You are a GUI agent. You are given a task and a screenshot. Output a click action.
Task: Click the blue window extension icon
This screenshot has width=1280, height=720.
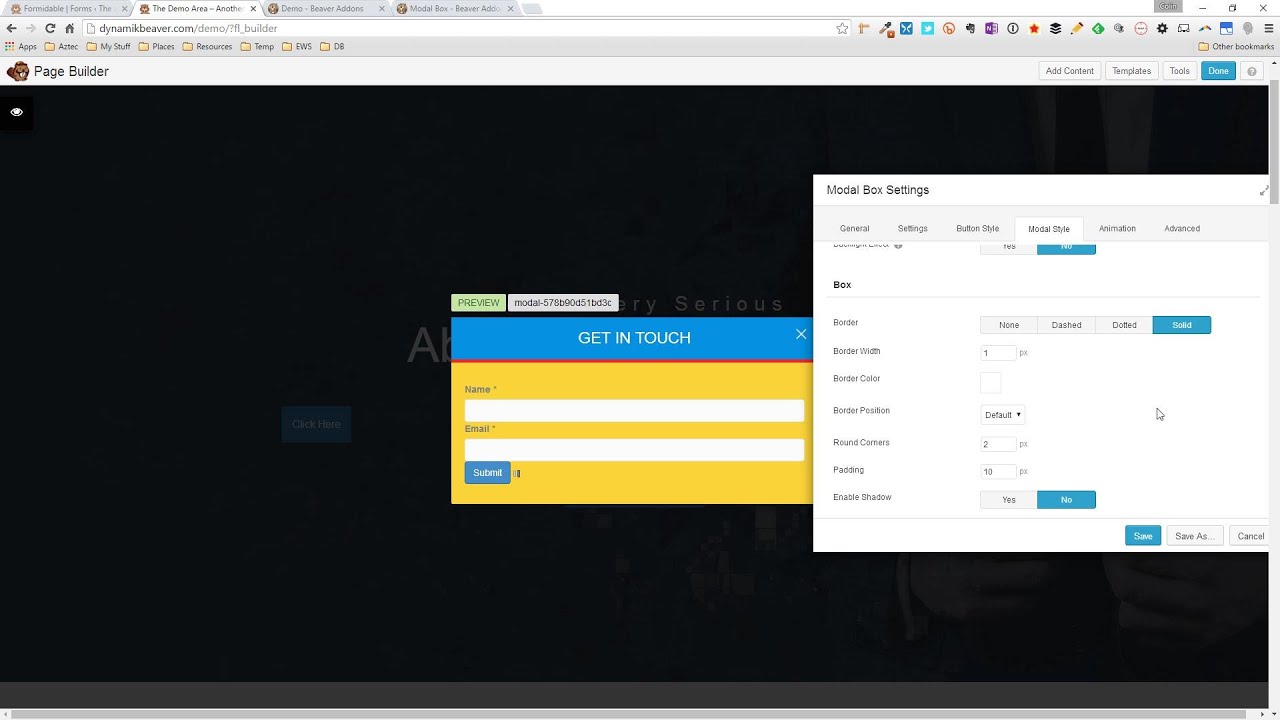tap(1226, 29)
